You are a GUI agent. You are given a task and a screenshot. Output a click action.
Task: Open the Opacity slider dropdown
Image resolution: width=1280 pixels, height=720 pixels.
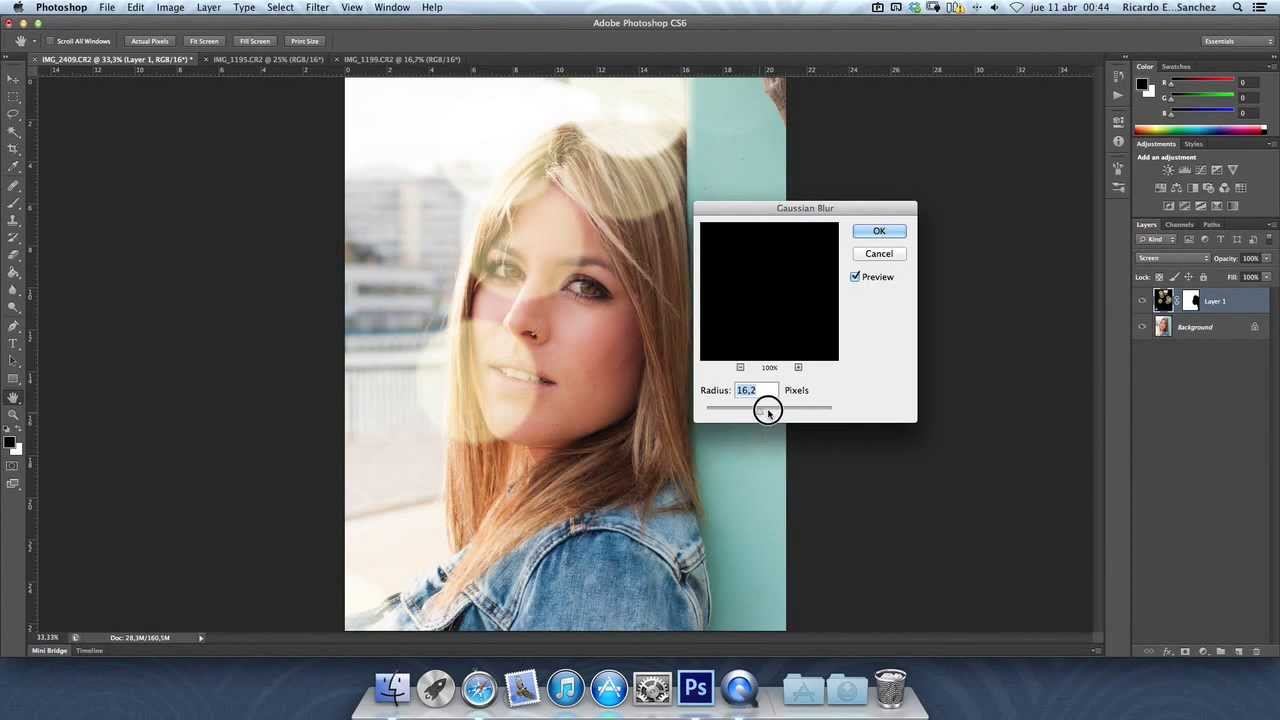pyautogui.click(x=1266, y=258)
